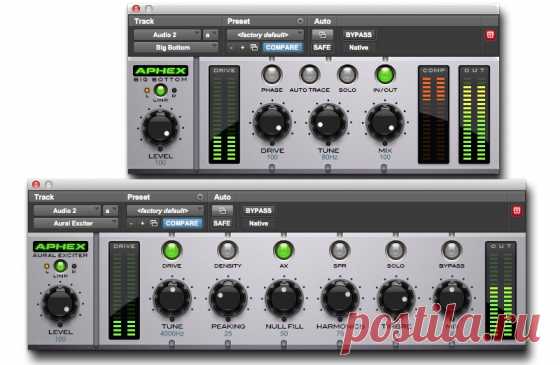This screenshot has height=365, width=560.
Task: Open the Preset menu circle icon in Aural Exciter window
Action: tap(200, 197)
